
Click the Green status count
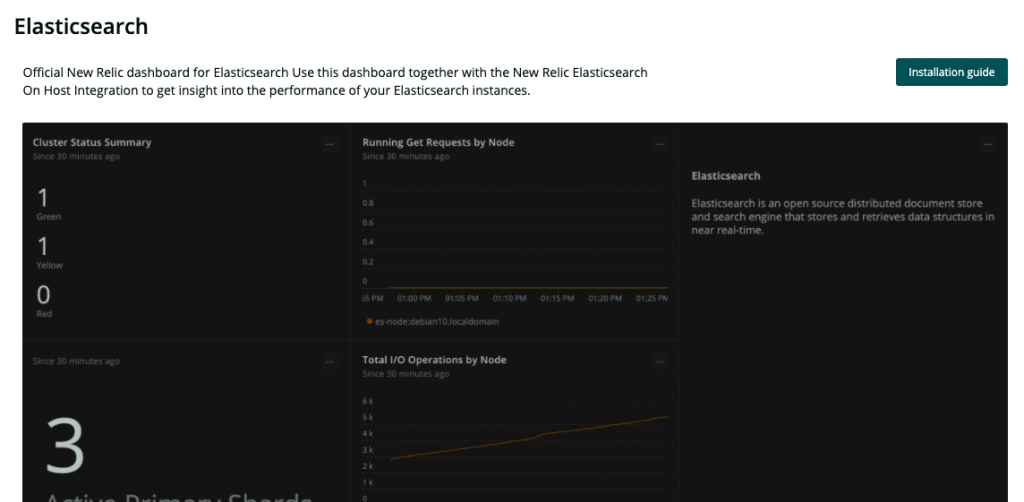43,198
